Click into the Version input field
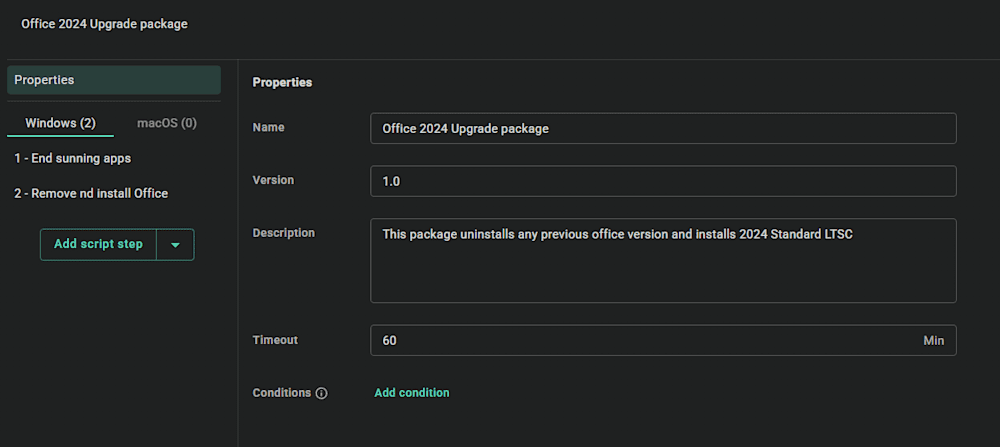The width and height of the screenshot is (1000, 447). [663, 181]
